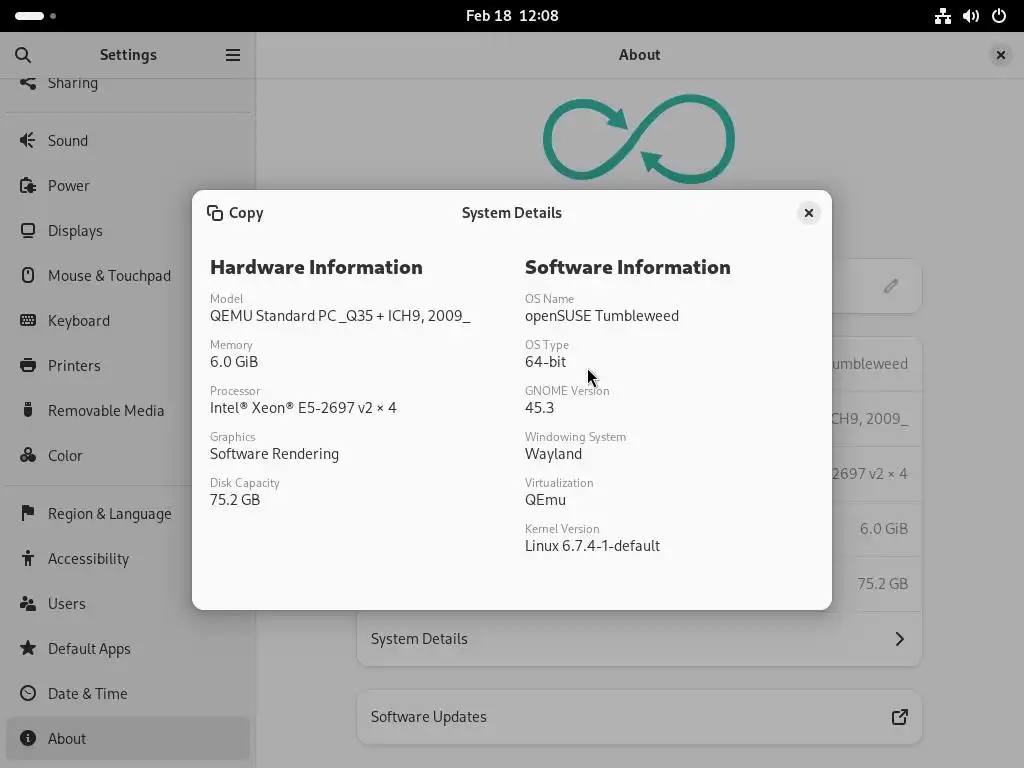
Task: Click the Sharing icon in sidebar
Action: coord(27,82)
